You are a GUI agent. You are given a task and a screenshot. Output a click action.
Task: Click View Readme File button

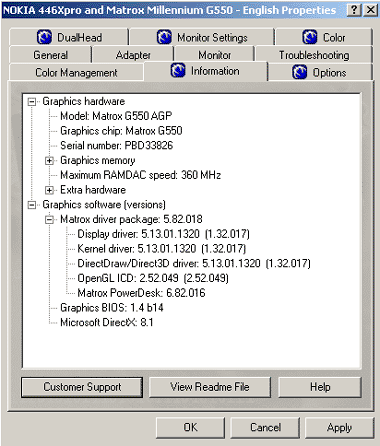tap(210, 387)
